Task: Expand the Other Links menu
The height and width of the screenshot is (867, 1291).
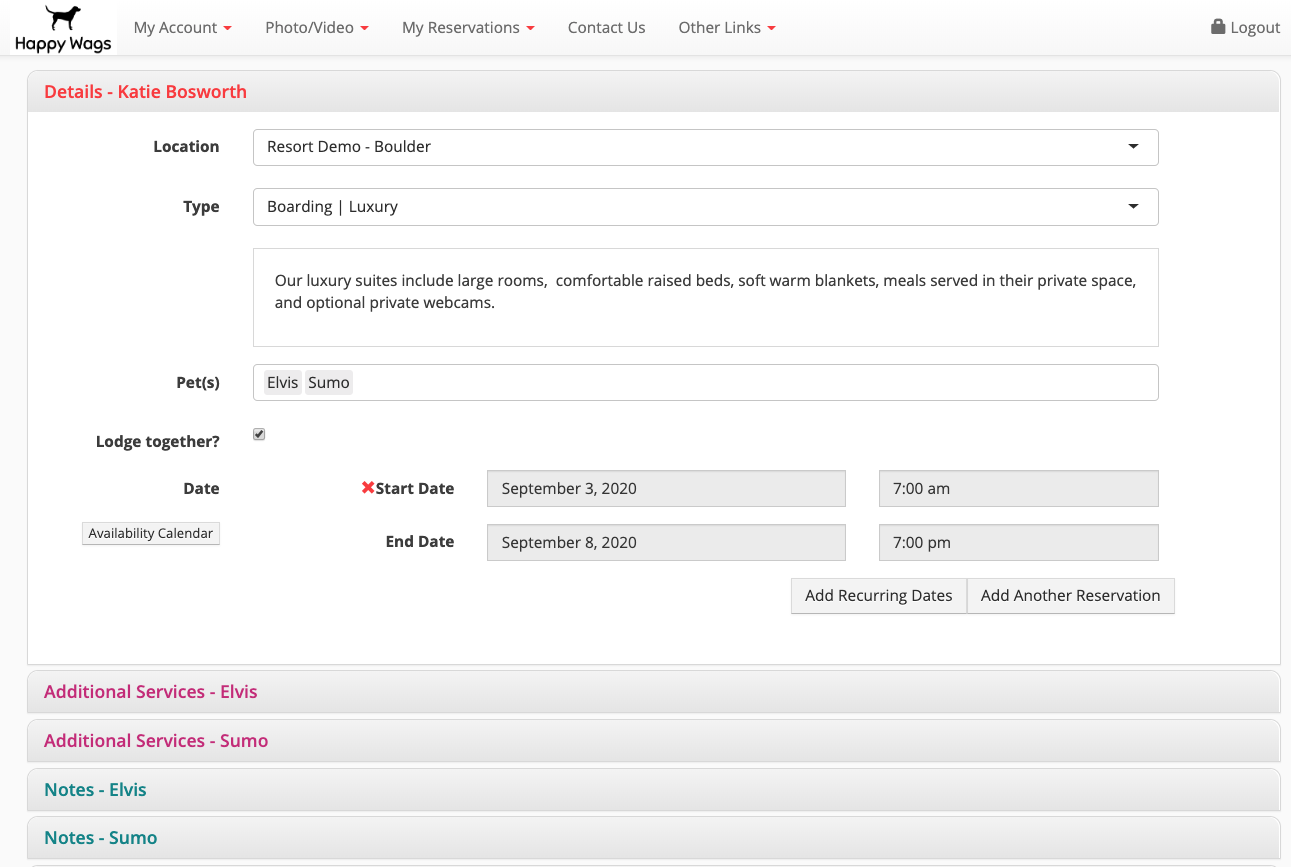Action: (726, 27)
